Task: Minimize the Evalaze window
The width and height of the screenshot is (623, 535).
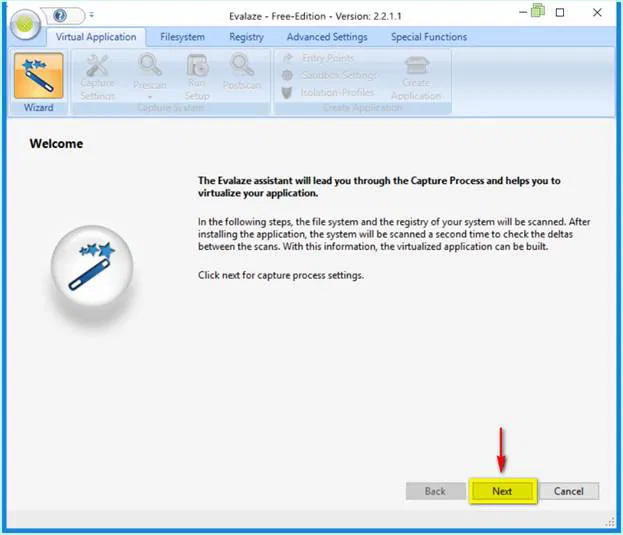Action: click(x=523, y=13)
